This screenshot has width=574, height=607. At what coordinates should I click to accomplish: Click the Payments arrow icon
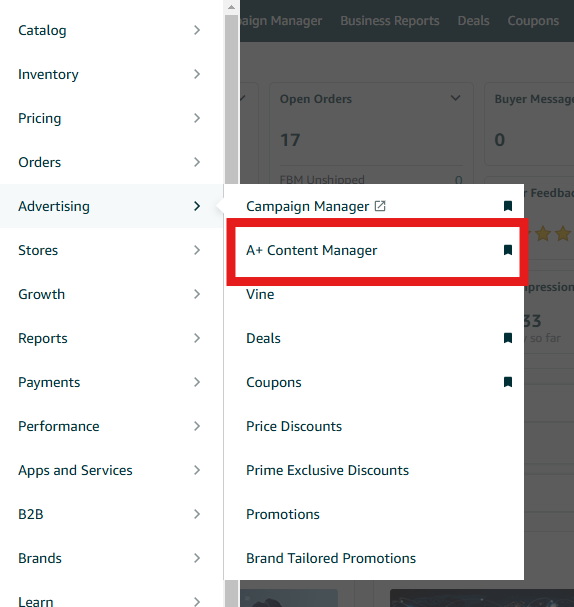tap(197, 382)
